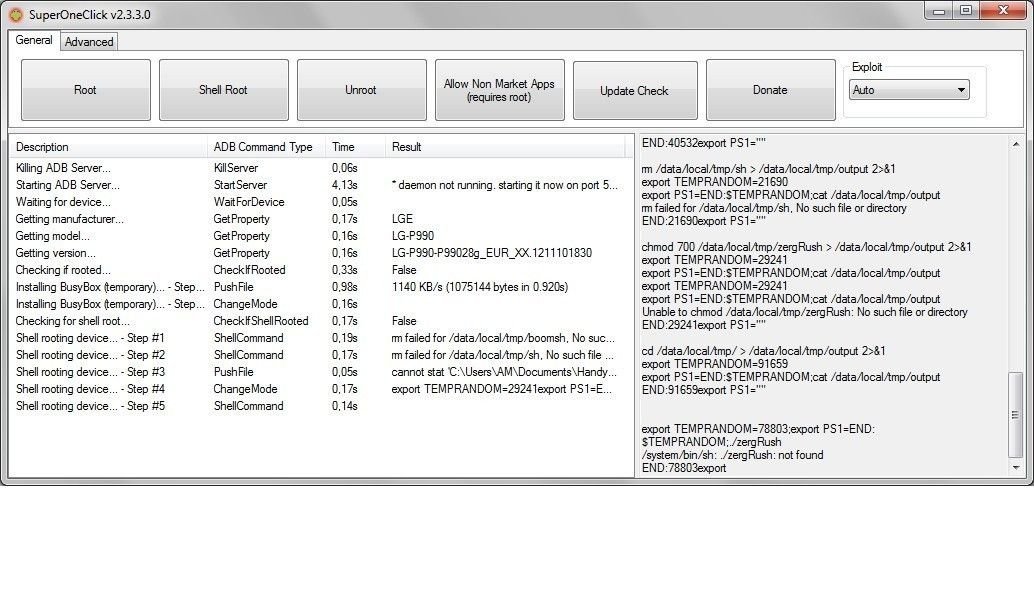
Task: Click the 'CheckIfRooted' command cell
Action: click(249, 270)
